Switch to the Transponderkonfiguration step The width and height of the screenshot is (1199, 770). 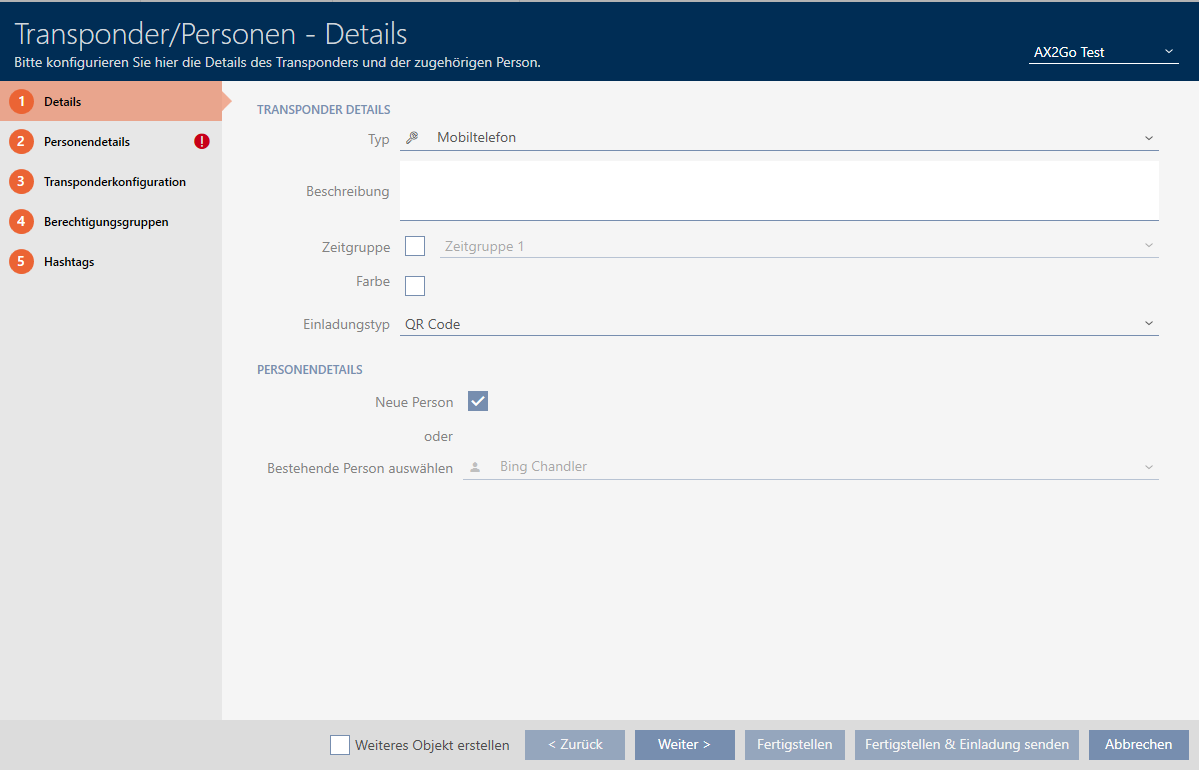[114, 182]
